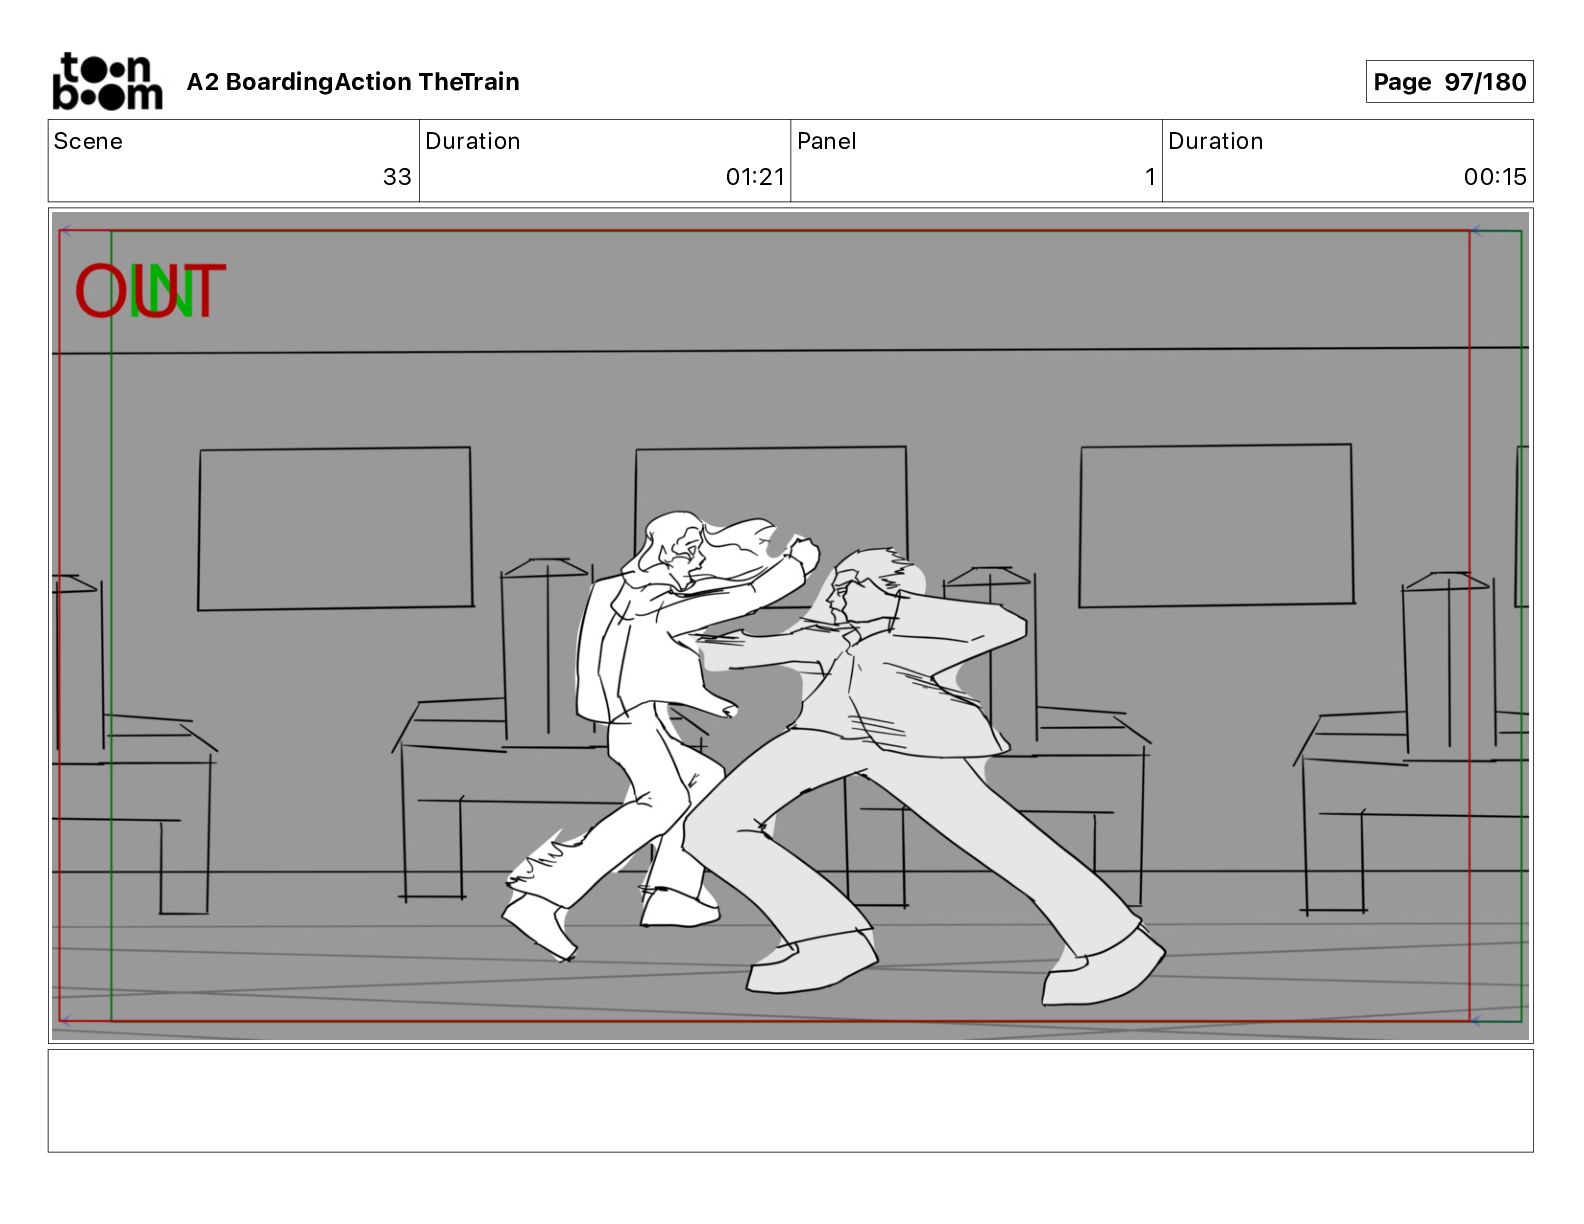Select the scene duration '01:21'
1584x1224 pixels.
[755, 177]
